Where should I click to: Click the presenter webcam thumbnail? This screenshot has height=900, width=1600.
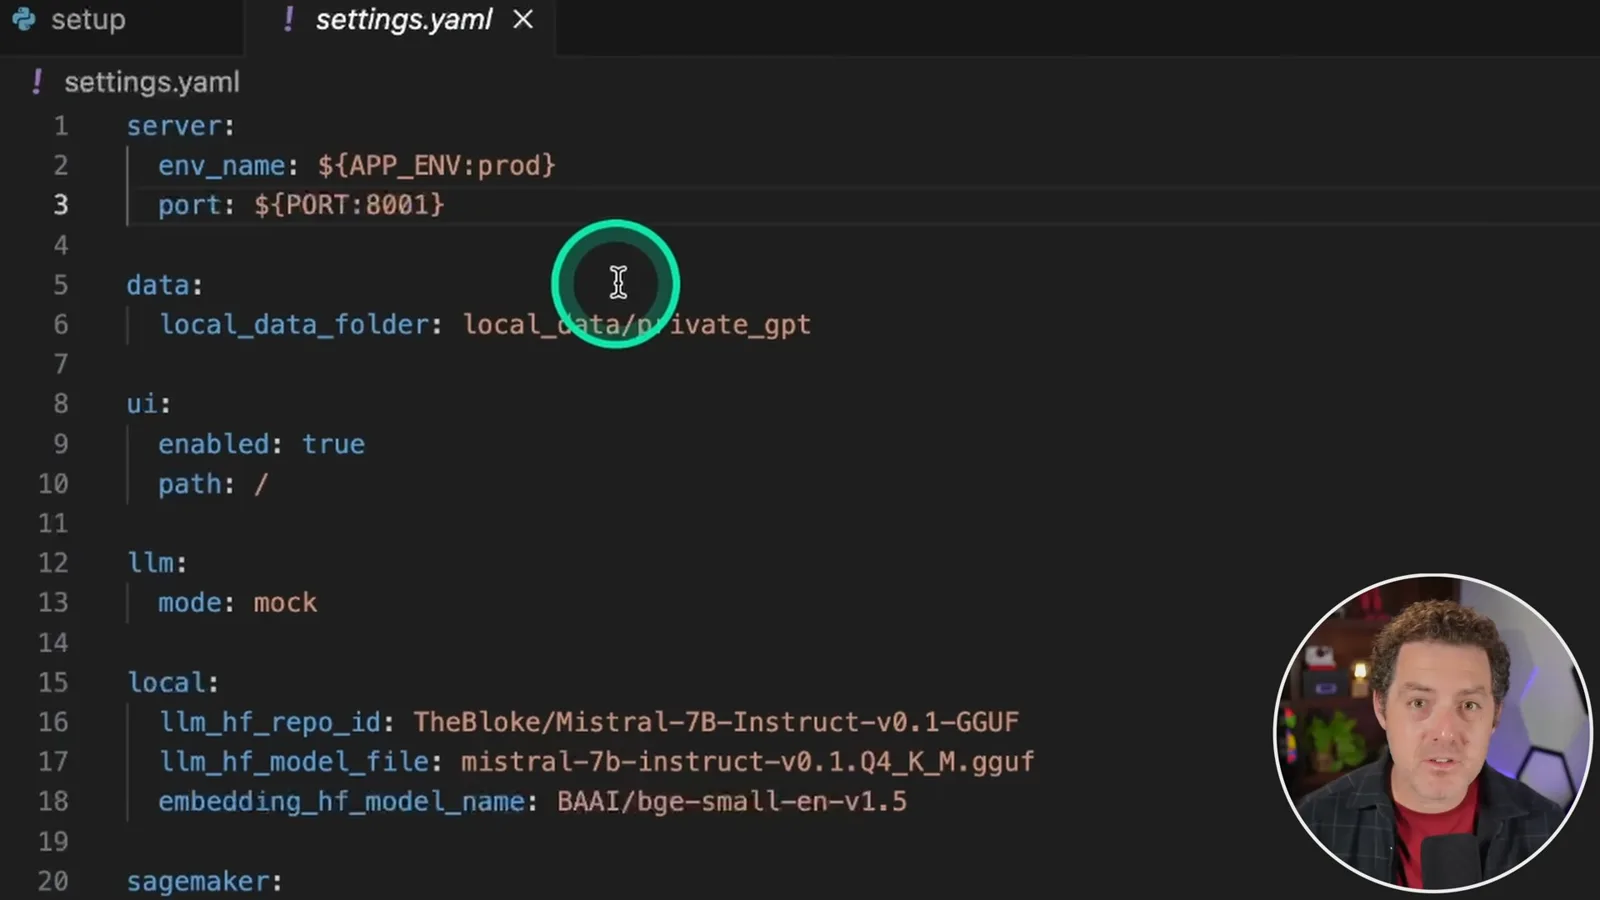pyautogui.click(x=1434, y=732)
